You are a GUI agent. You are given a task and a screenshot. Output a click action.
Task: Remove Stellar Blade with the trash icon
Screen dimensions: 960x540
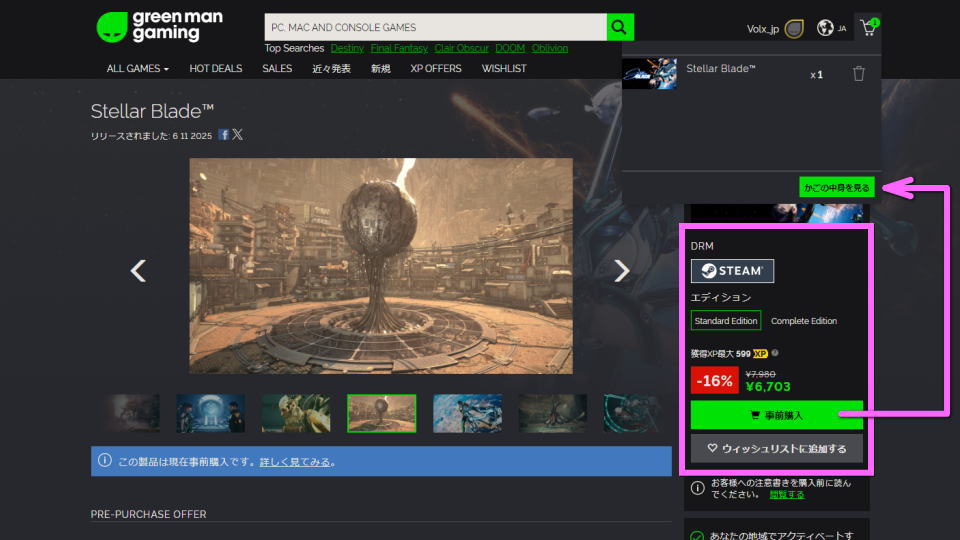[859, 73]
